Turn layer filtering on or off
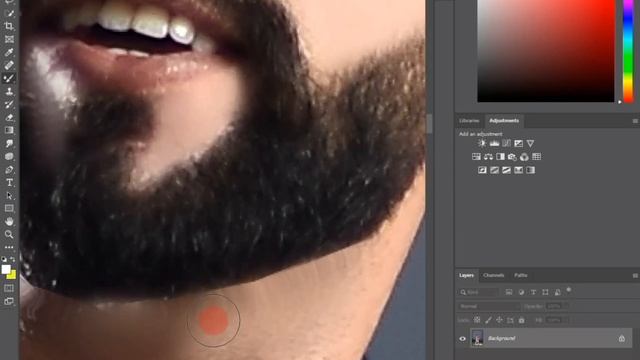Screen dimensions: 640x360 569,290
